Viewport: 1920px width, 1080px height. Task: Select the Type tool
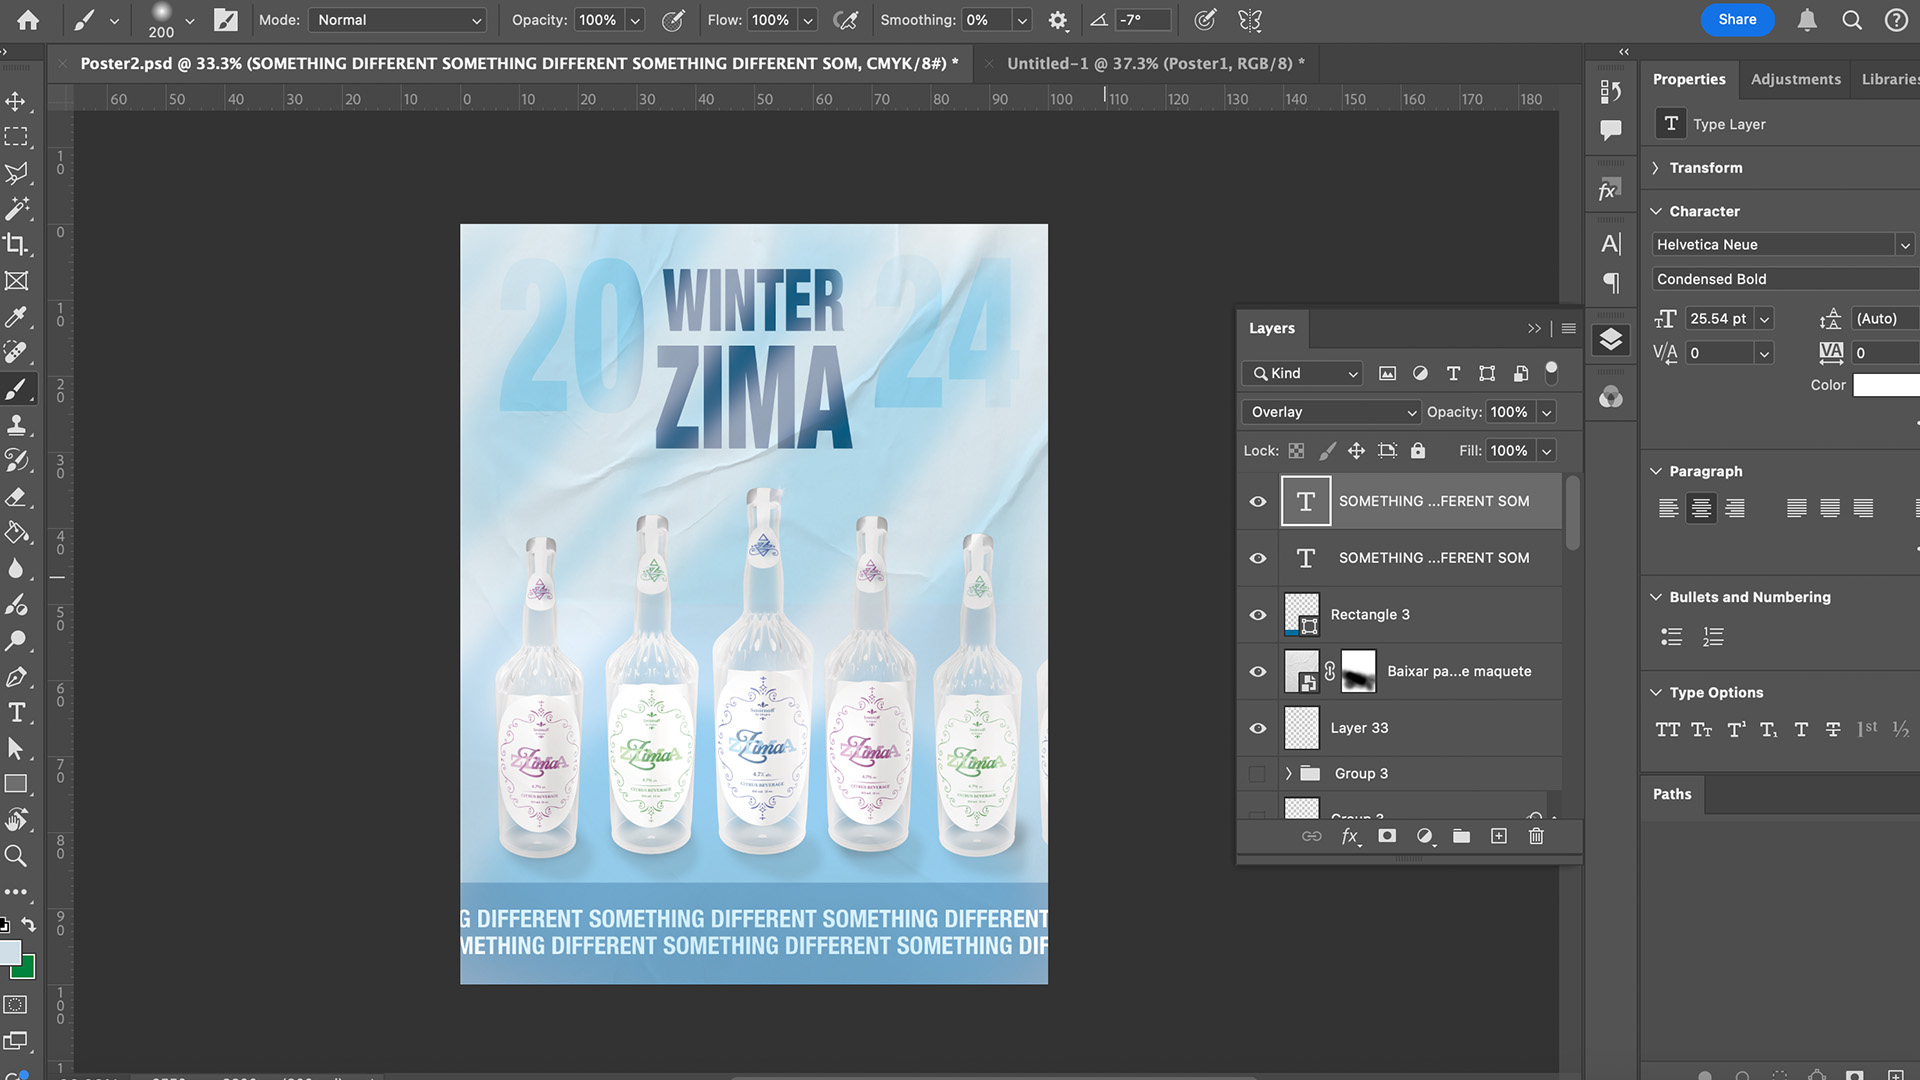(17, 713)
